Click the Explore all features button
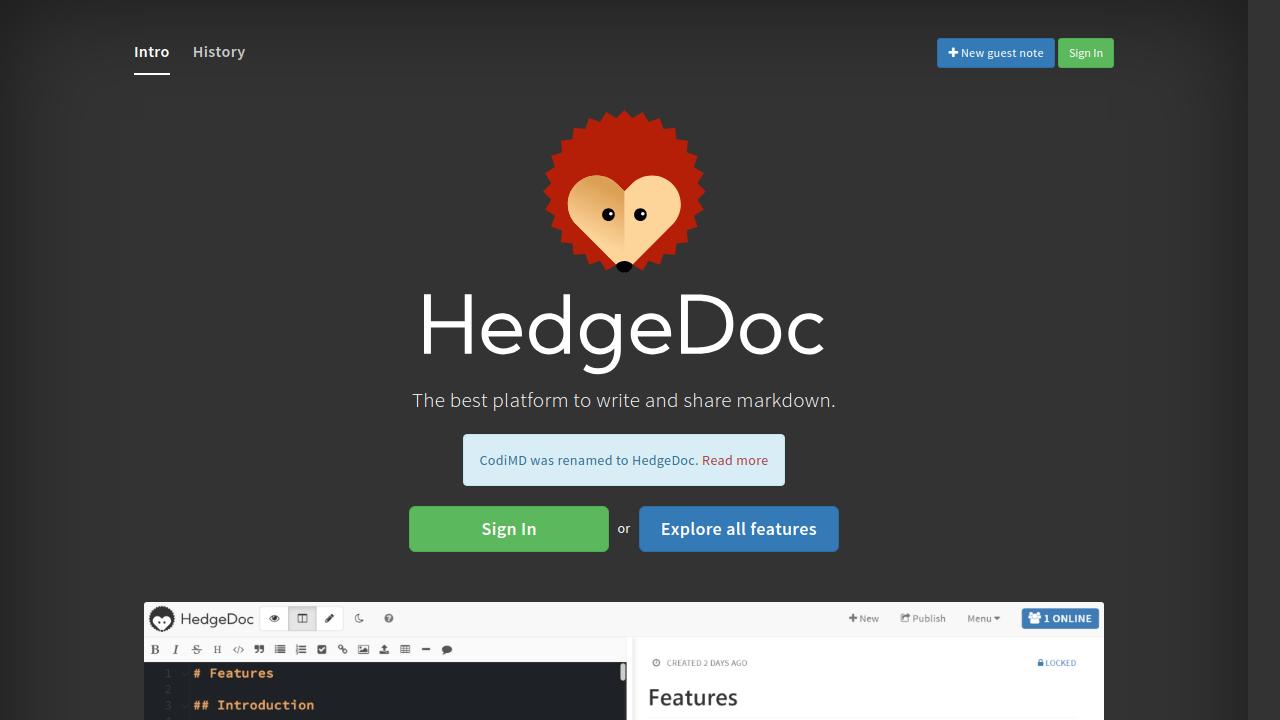Screen dimensions: 1280x720 pos(738,529)
